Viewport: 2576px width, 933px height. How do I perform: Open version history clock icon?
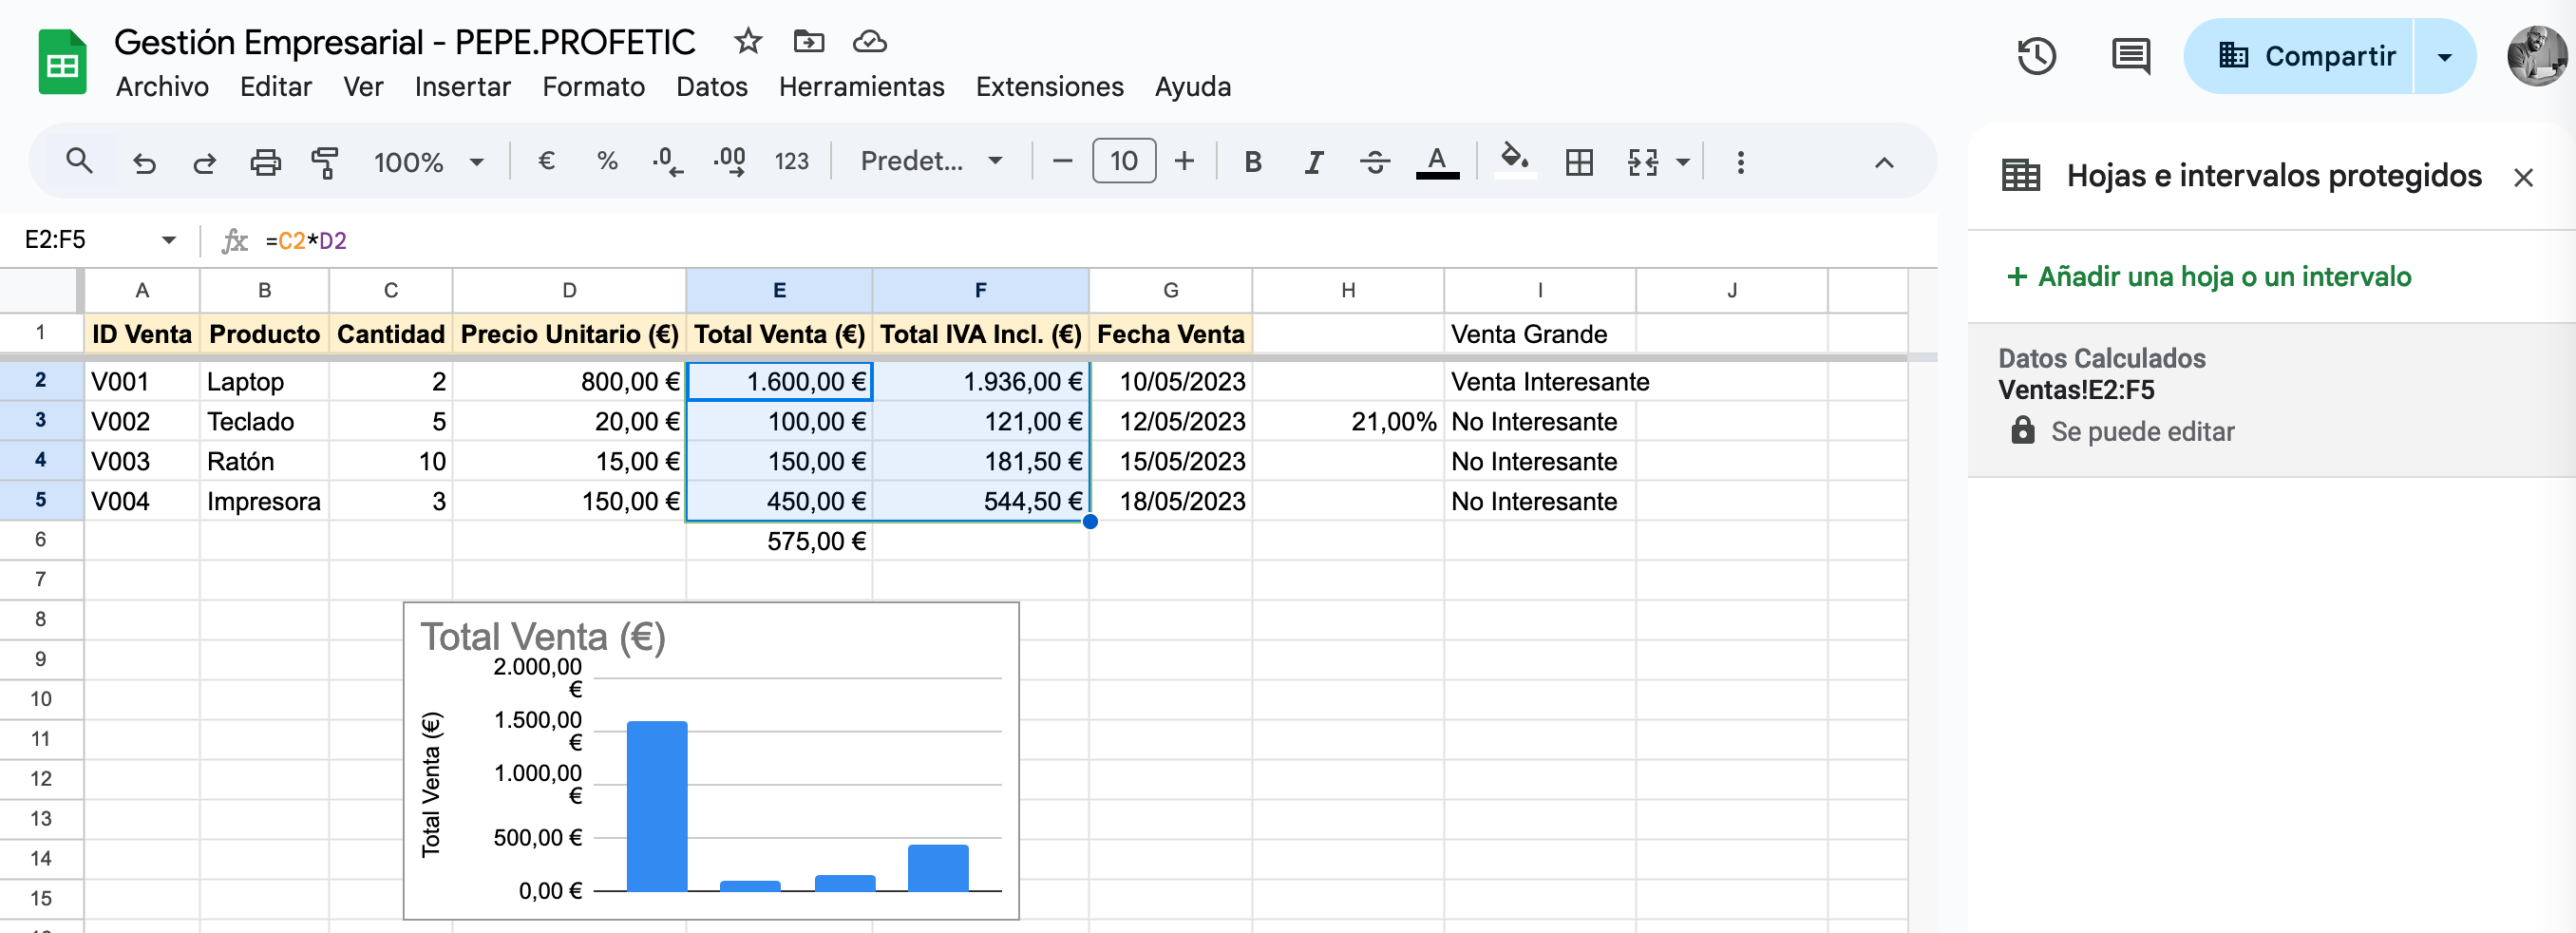[x=2035, y=56]
